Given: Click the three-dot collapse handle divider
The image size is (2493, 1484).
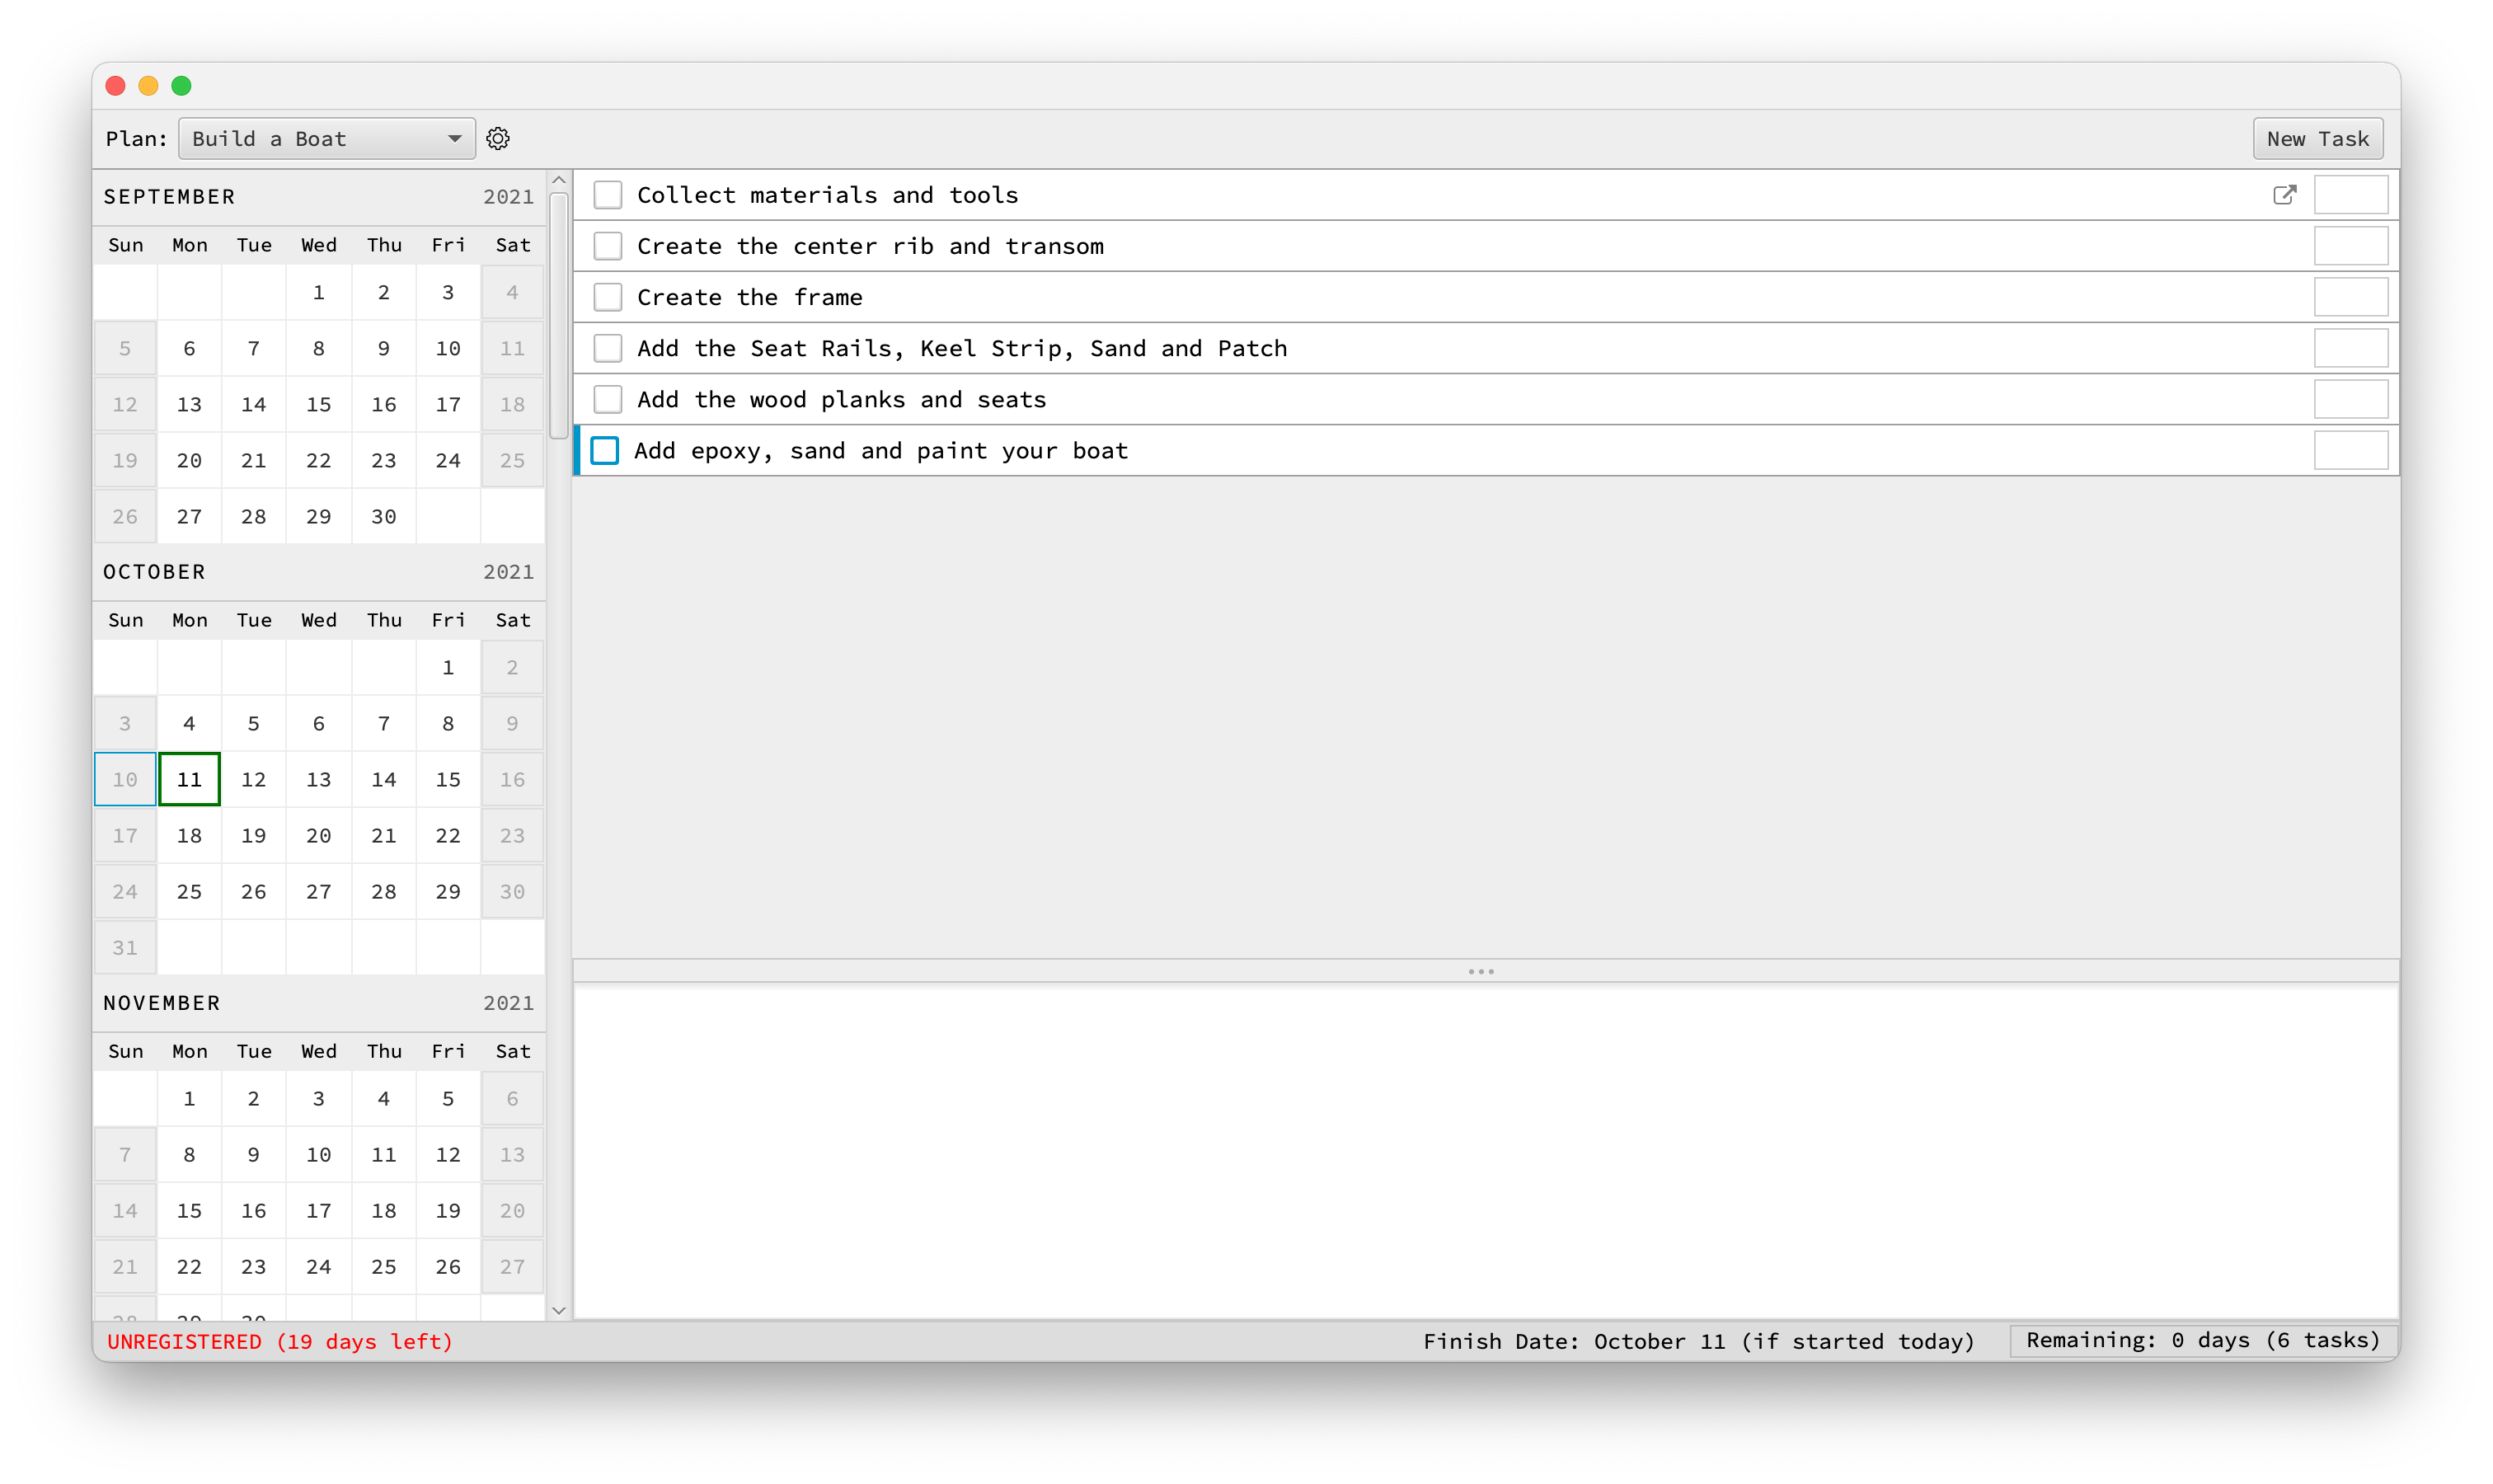Looking at the screenshot, I should pyautogui.click(x=1483, y=972).
